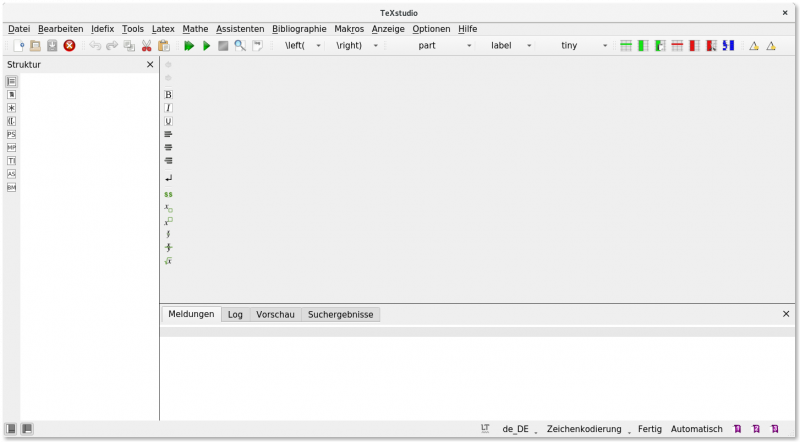This screenshot has height=442, width=800.
Task: Apply underline formatting with U icon
Action: [168, 121]
